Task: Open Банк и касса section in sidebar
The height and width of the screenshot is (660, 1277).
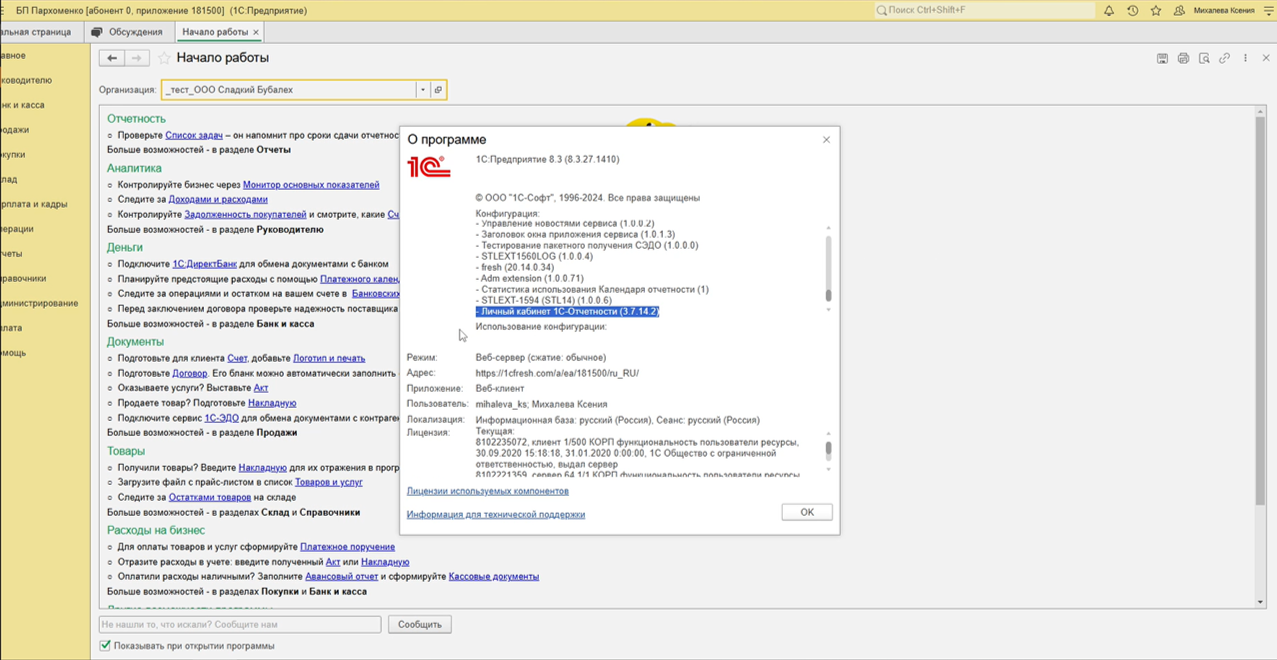Action: pyautogui.click(x=22, y=105)
